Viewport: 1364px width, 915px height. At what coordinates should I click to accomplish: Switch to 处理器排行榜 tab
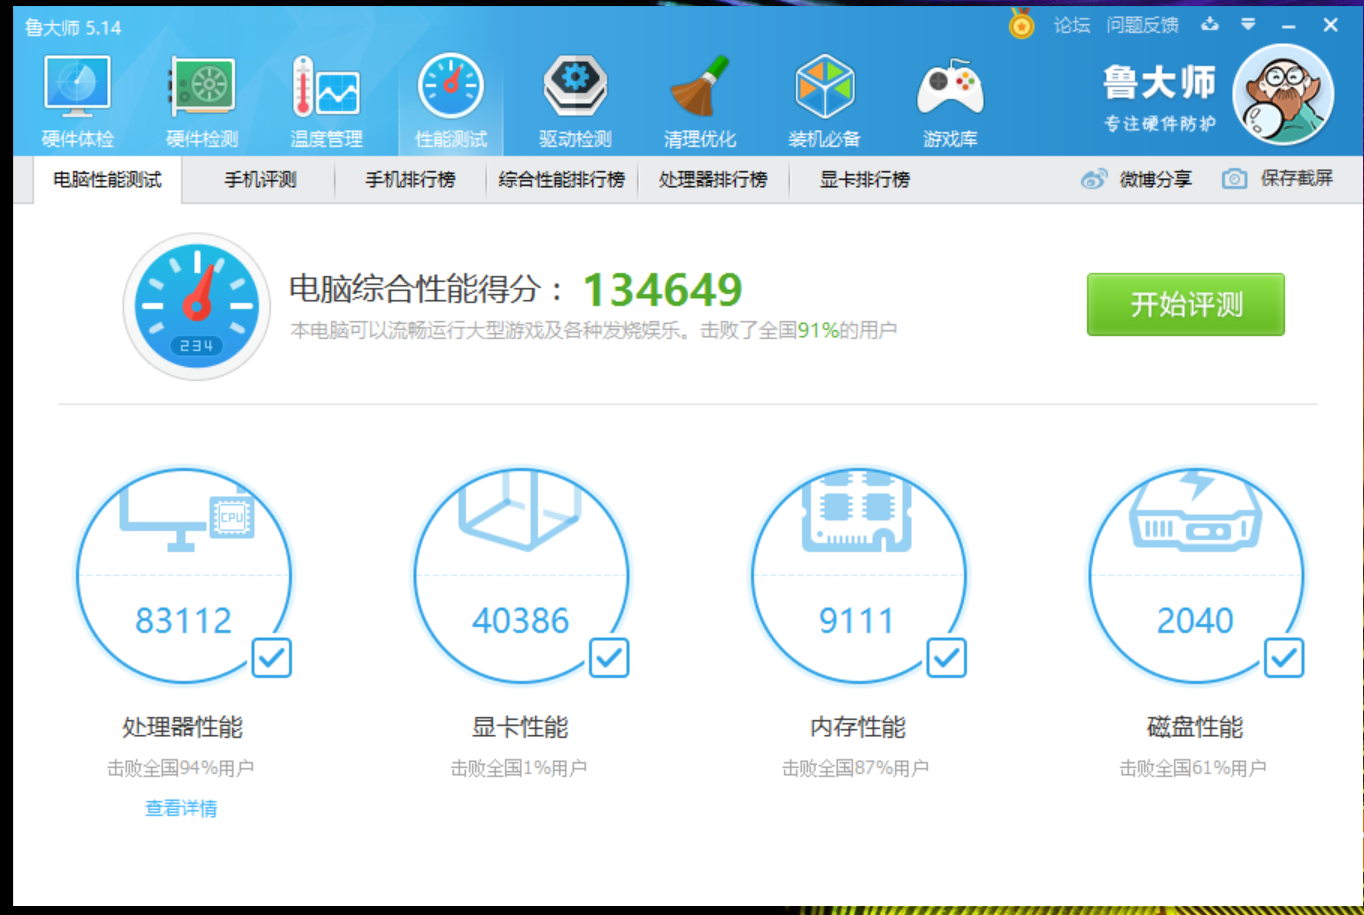point(713,180)
